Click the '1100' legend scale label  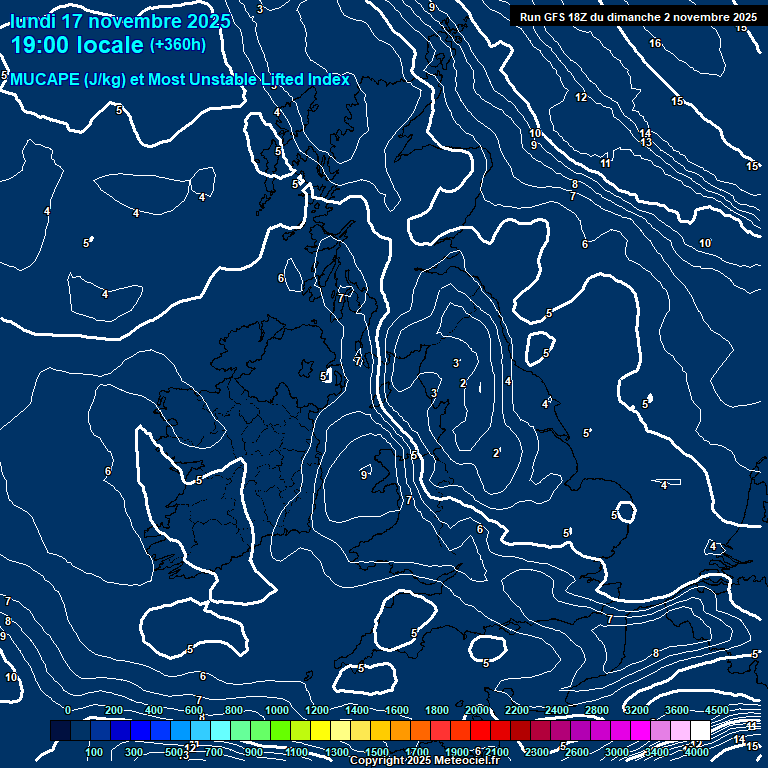[x=297, y=752]
